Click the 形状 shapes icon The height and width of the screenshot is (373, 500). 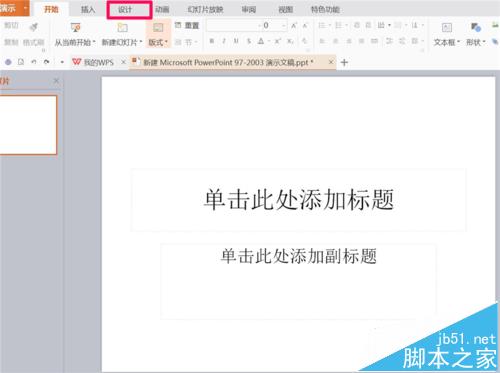[x=476, y=27]
